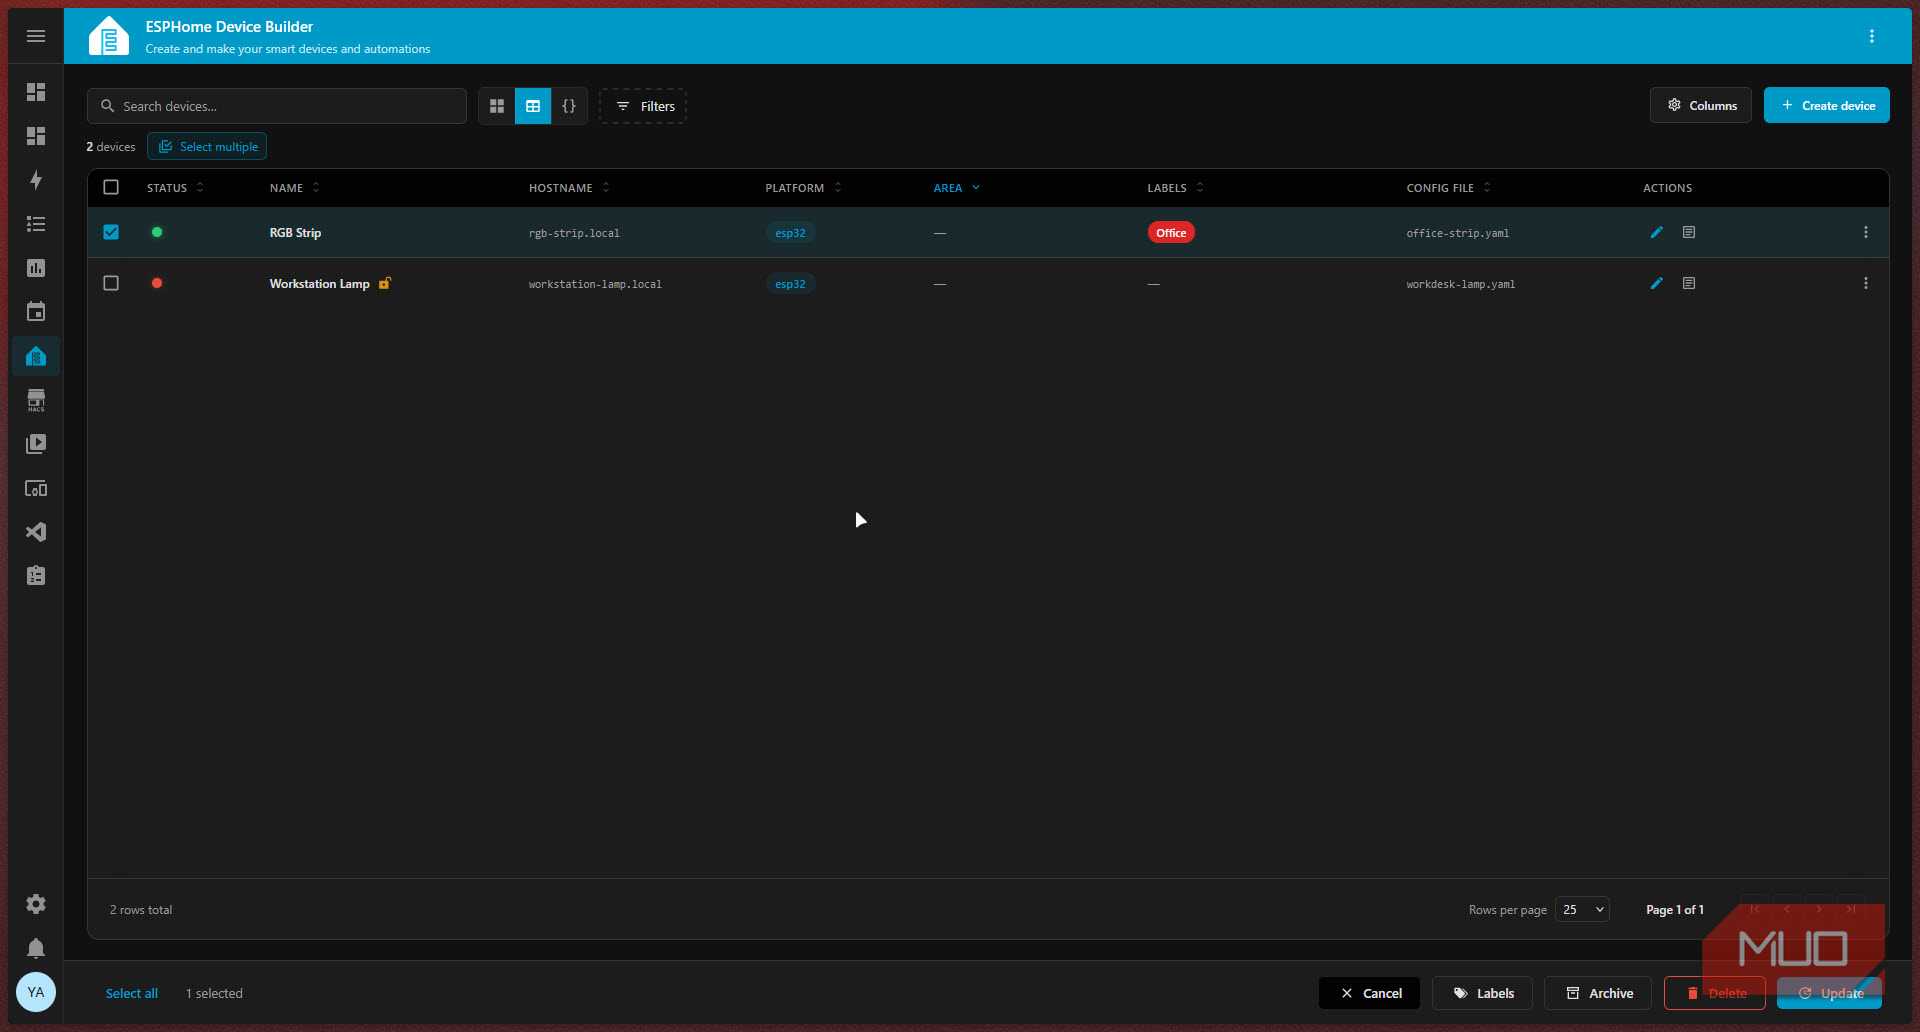This screenshot has width=1920, height=1032.
Task: Check the Workstation Lamp row checkbox
Action: tap(111, 283)
